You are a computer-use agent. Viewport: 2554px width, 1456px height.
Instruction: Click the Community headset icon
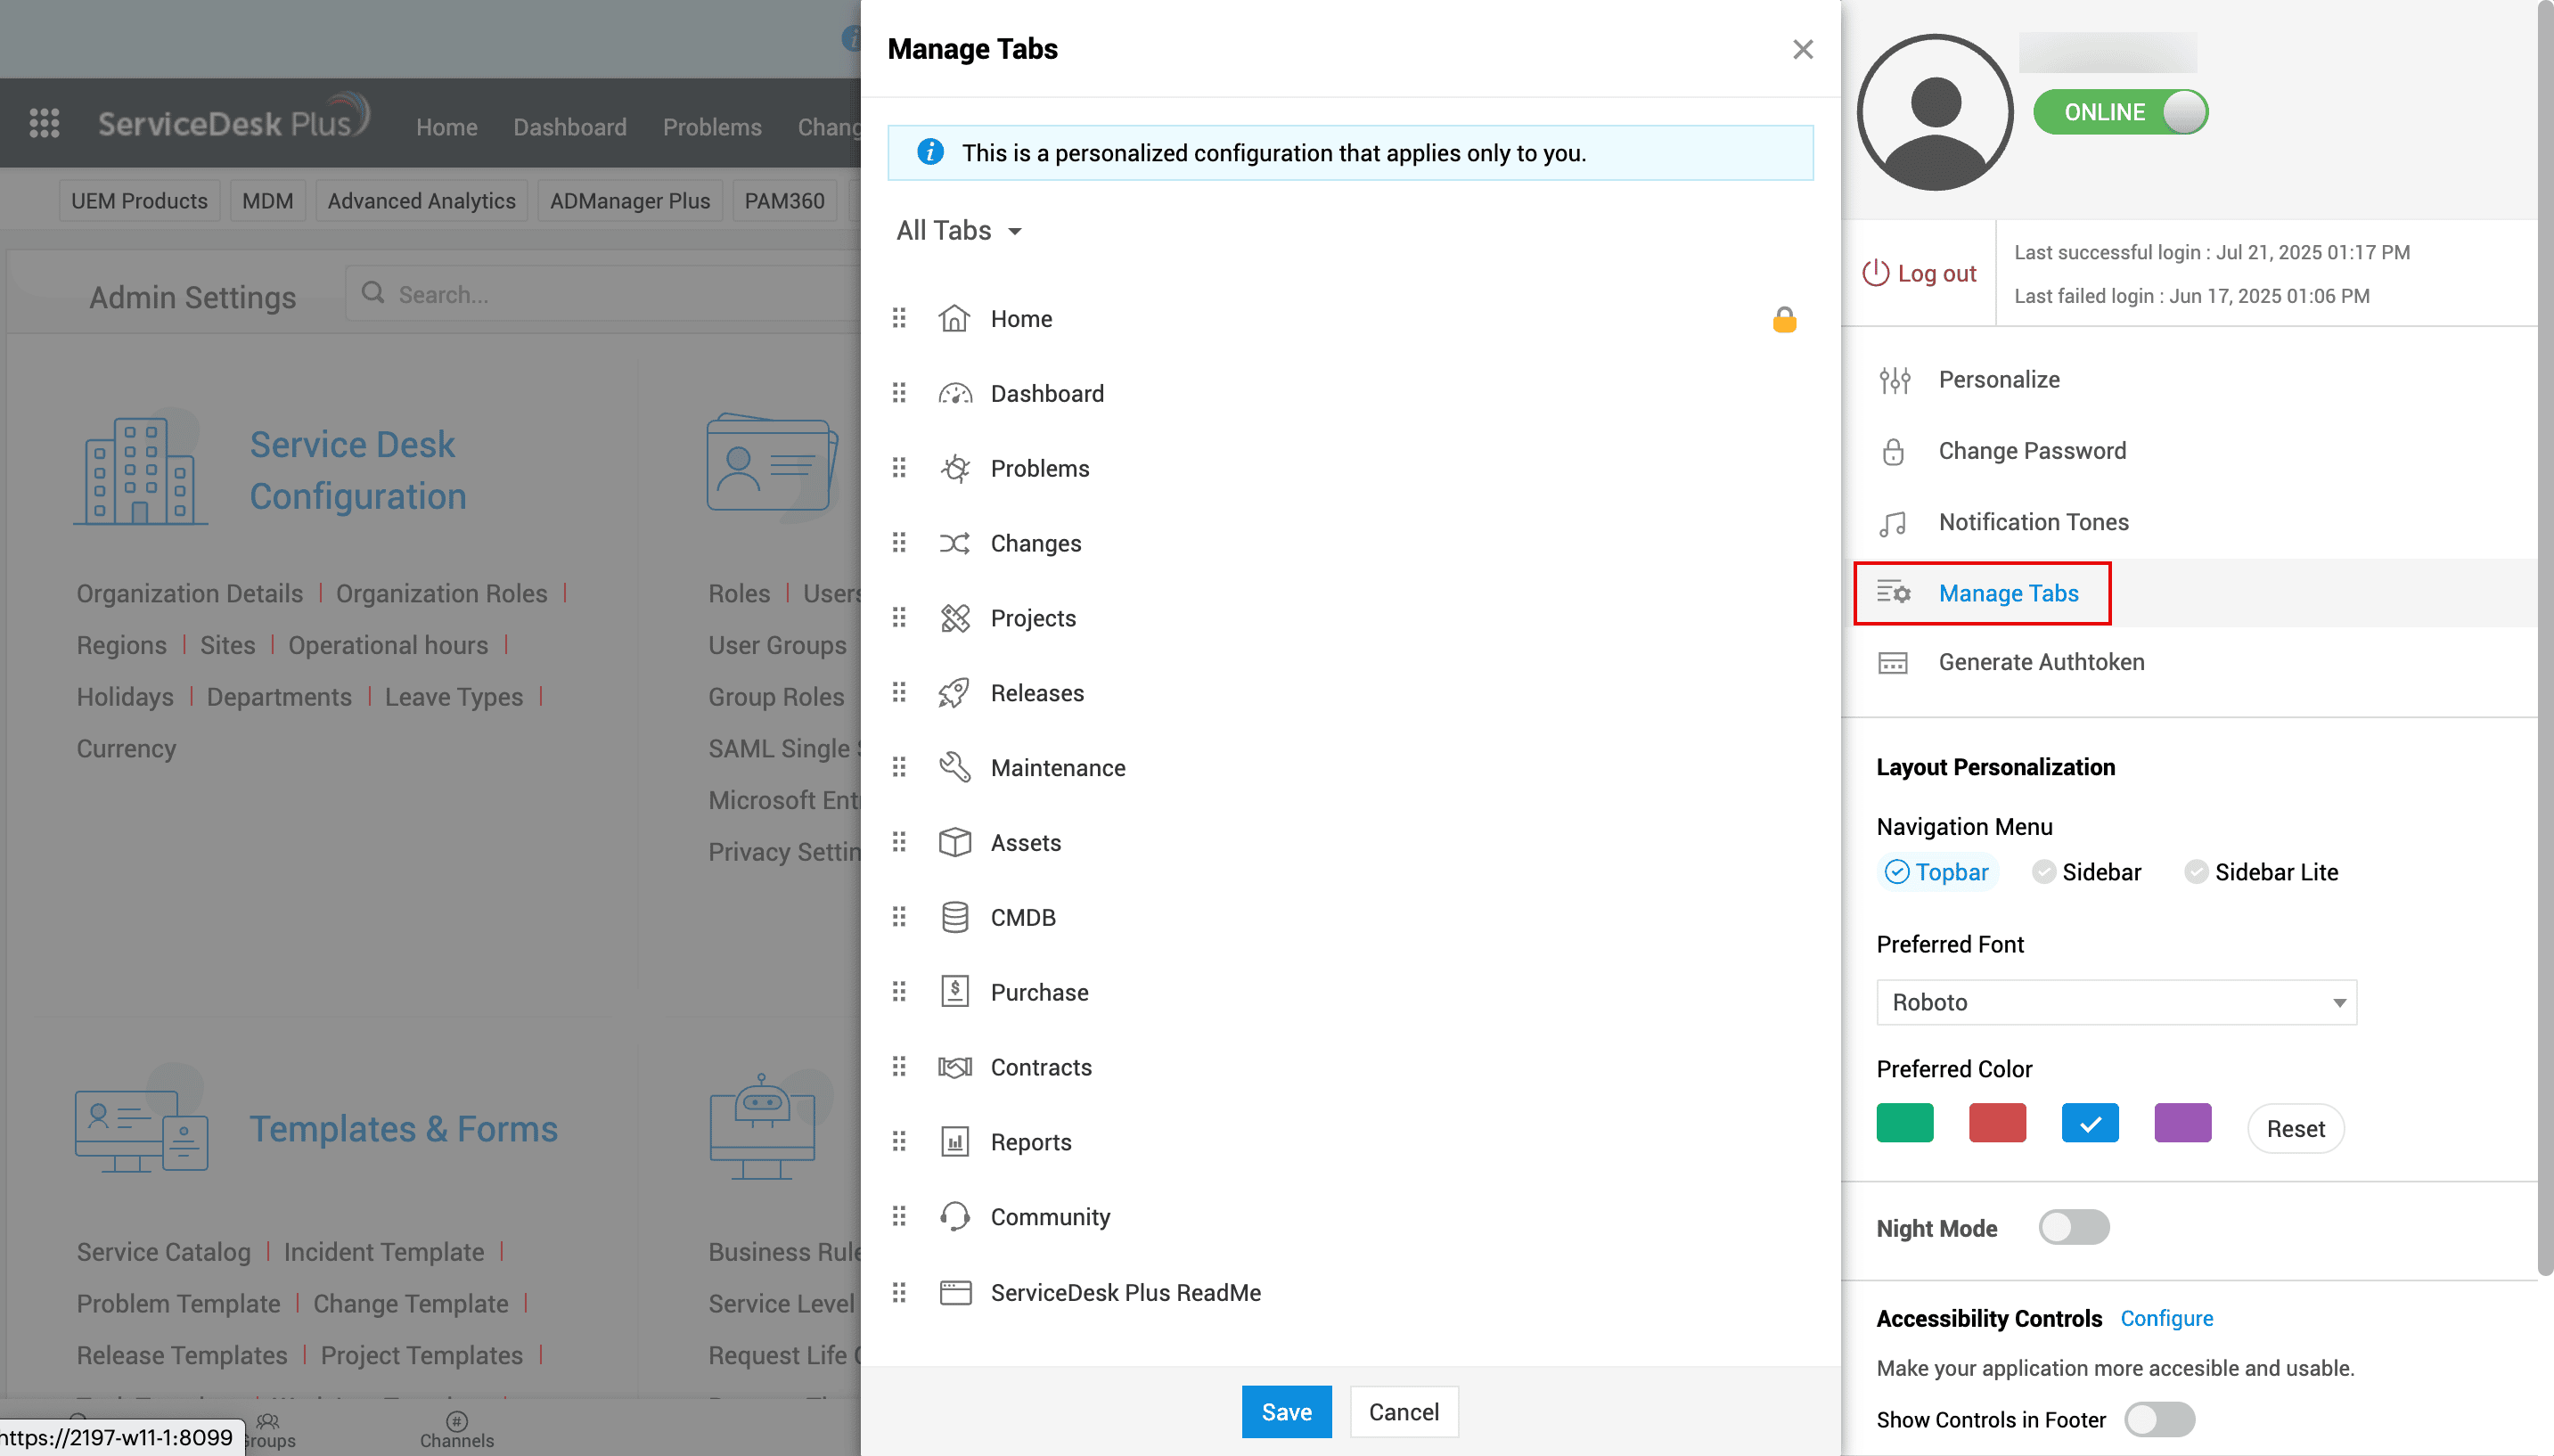pyautogui.click(x=955, y=1217)
